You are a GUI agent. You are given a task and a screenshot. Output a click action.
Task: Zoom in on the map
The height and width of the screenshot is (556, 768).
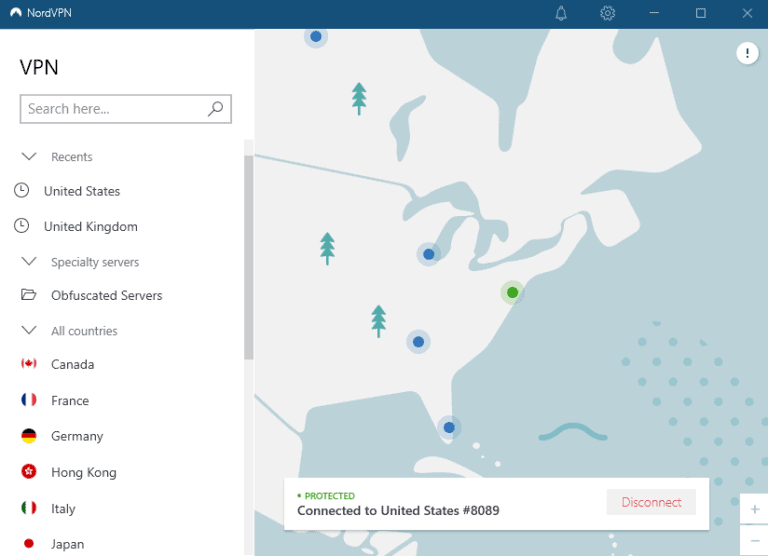(754, 510)
